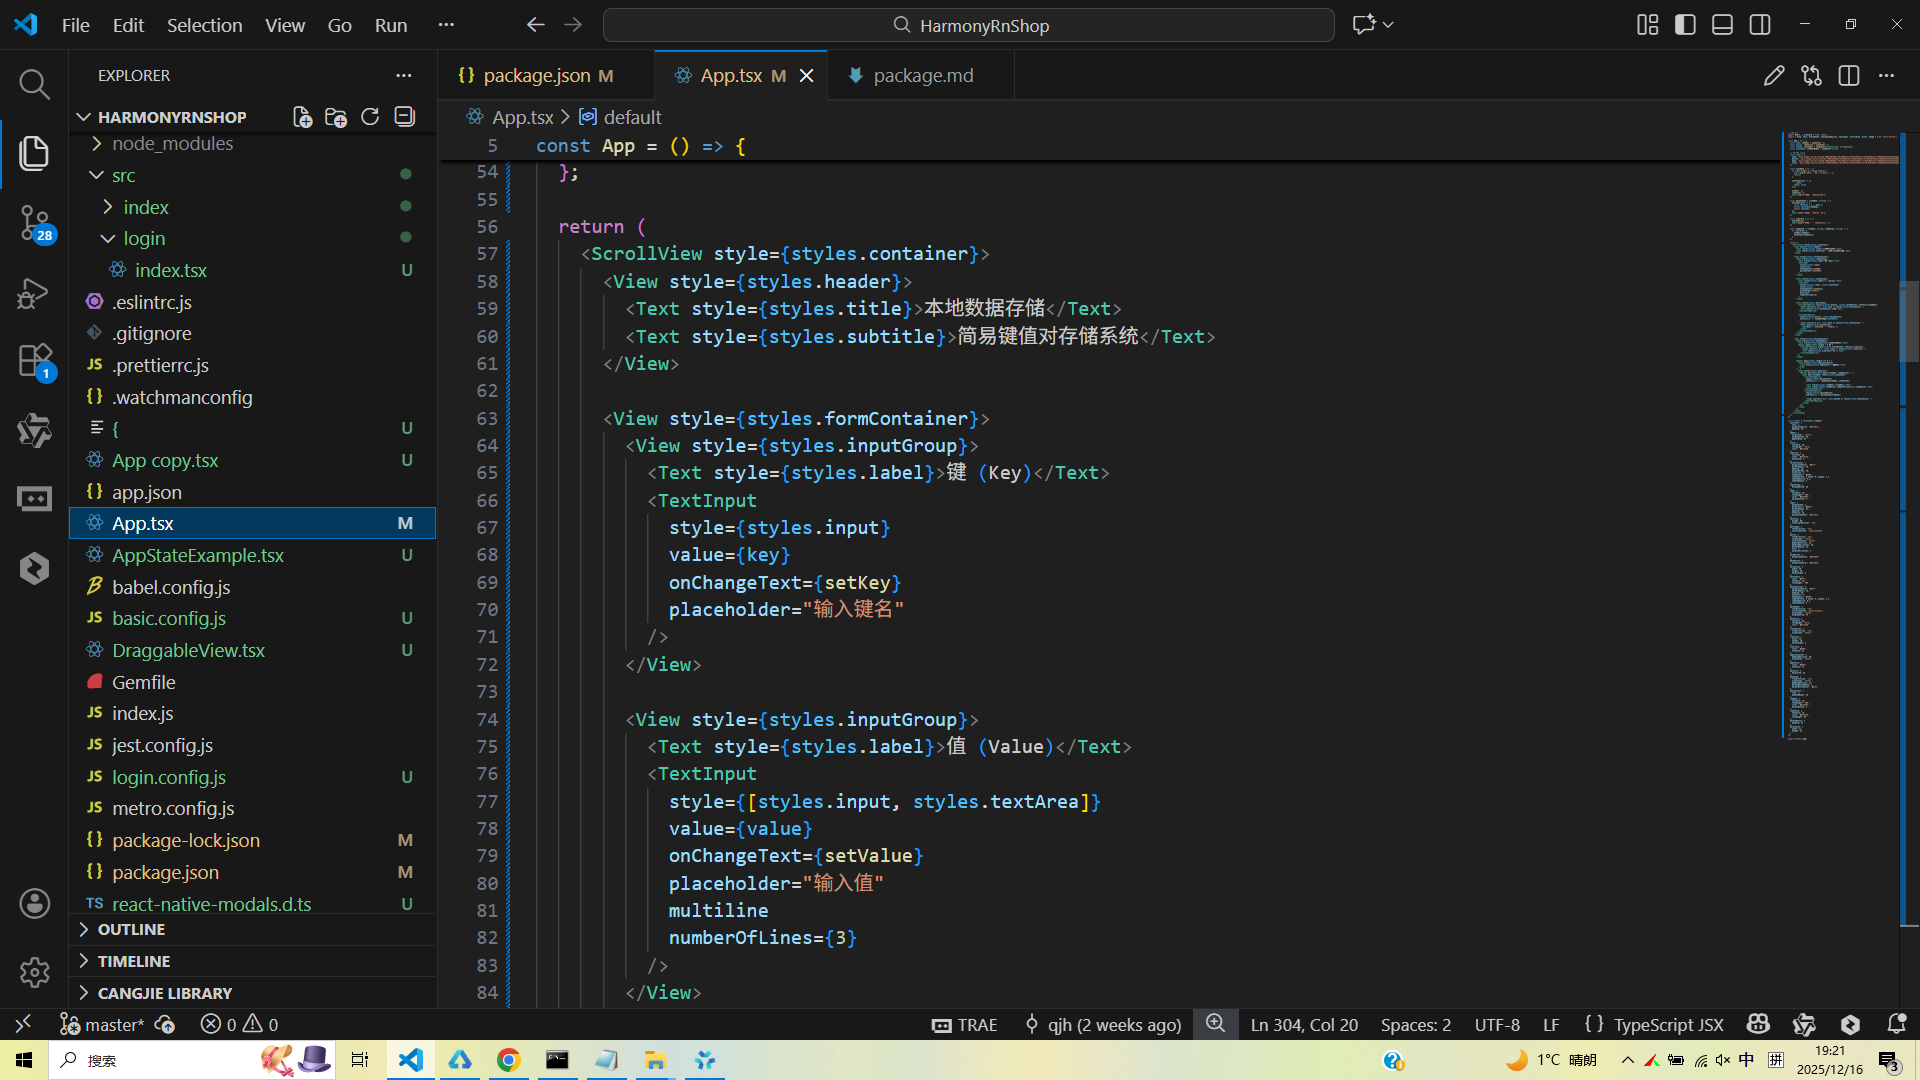Collapse all folders in explorer

pyautogui.click(x=404, y=117)
